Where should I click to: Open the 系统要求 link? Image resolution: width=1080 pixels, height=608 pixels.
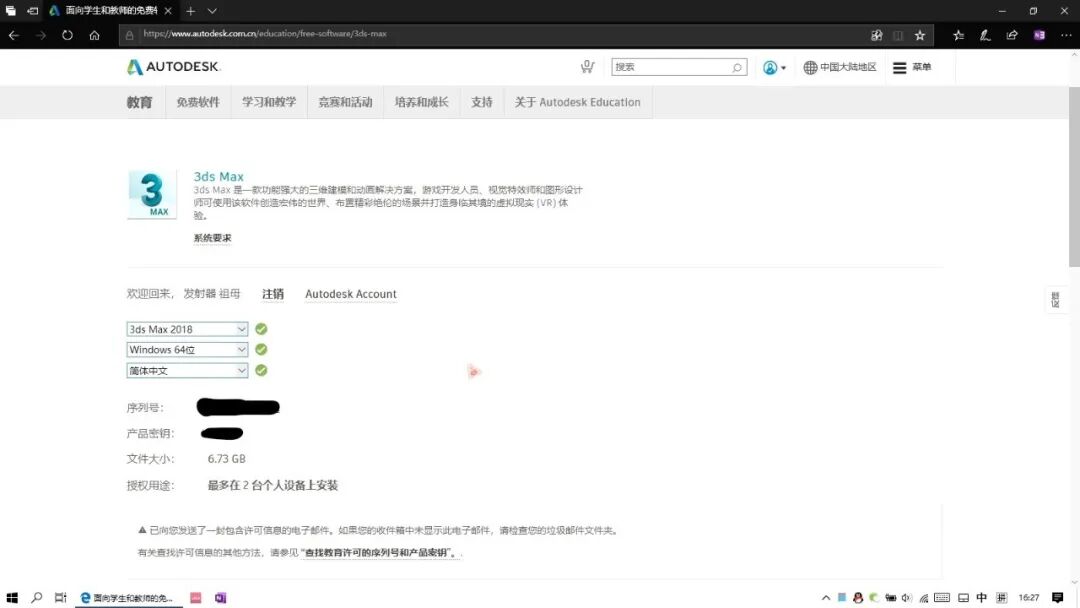click(212, 238)
